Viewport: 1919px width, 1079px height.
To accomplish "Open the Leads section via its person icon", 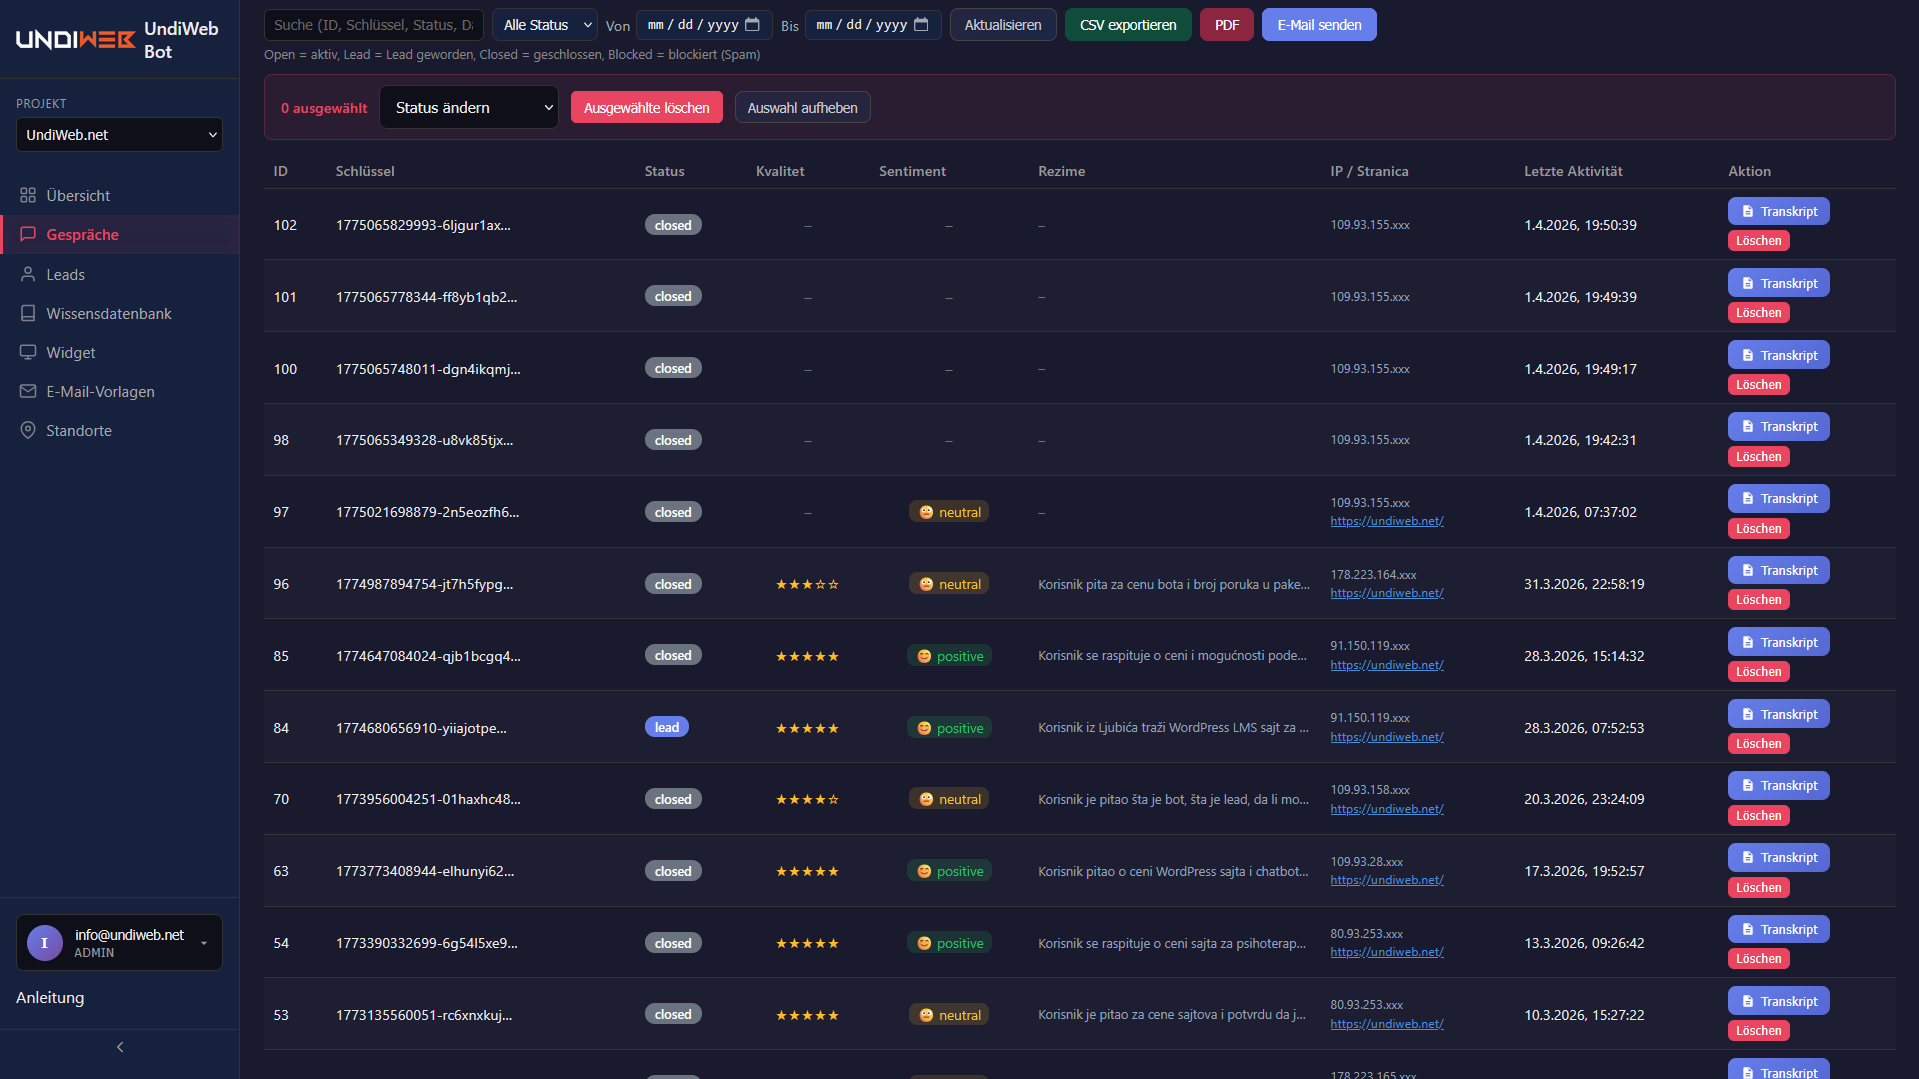I will pyautogui.click(x=27, y=274).
